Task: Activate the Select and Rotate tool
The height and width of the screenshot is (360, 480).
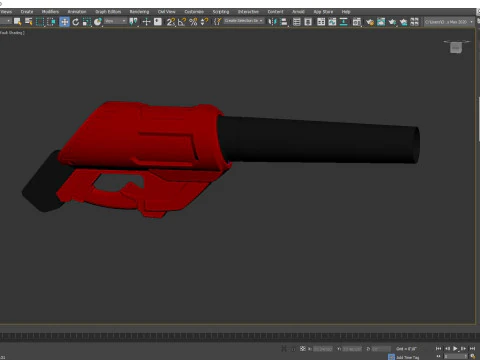Action: click(x=76, y=22)
